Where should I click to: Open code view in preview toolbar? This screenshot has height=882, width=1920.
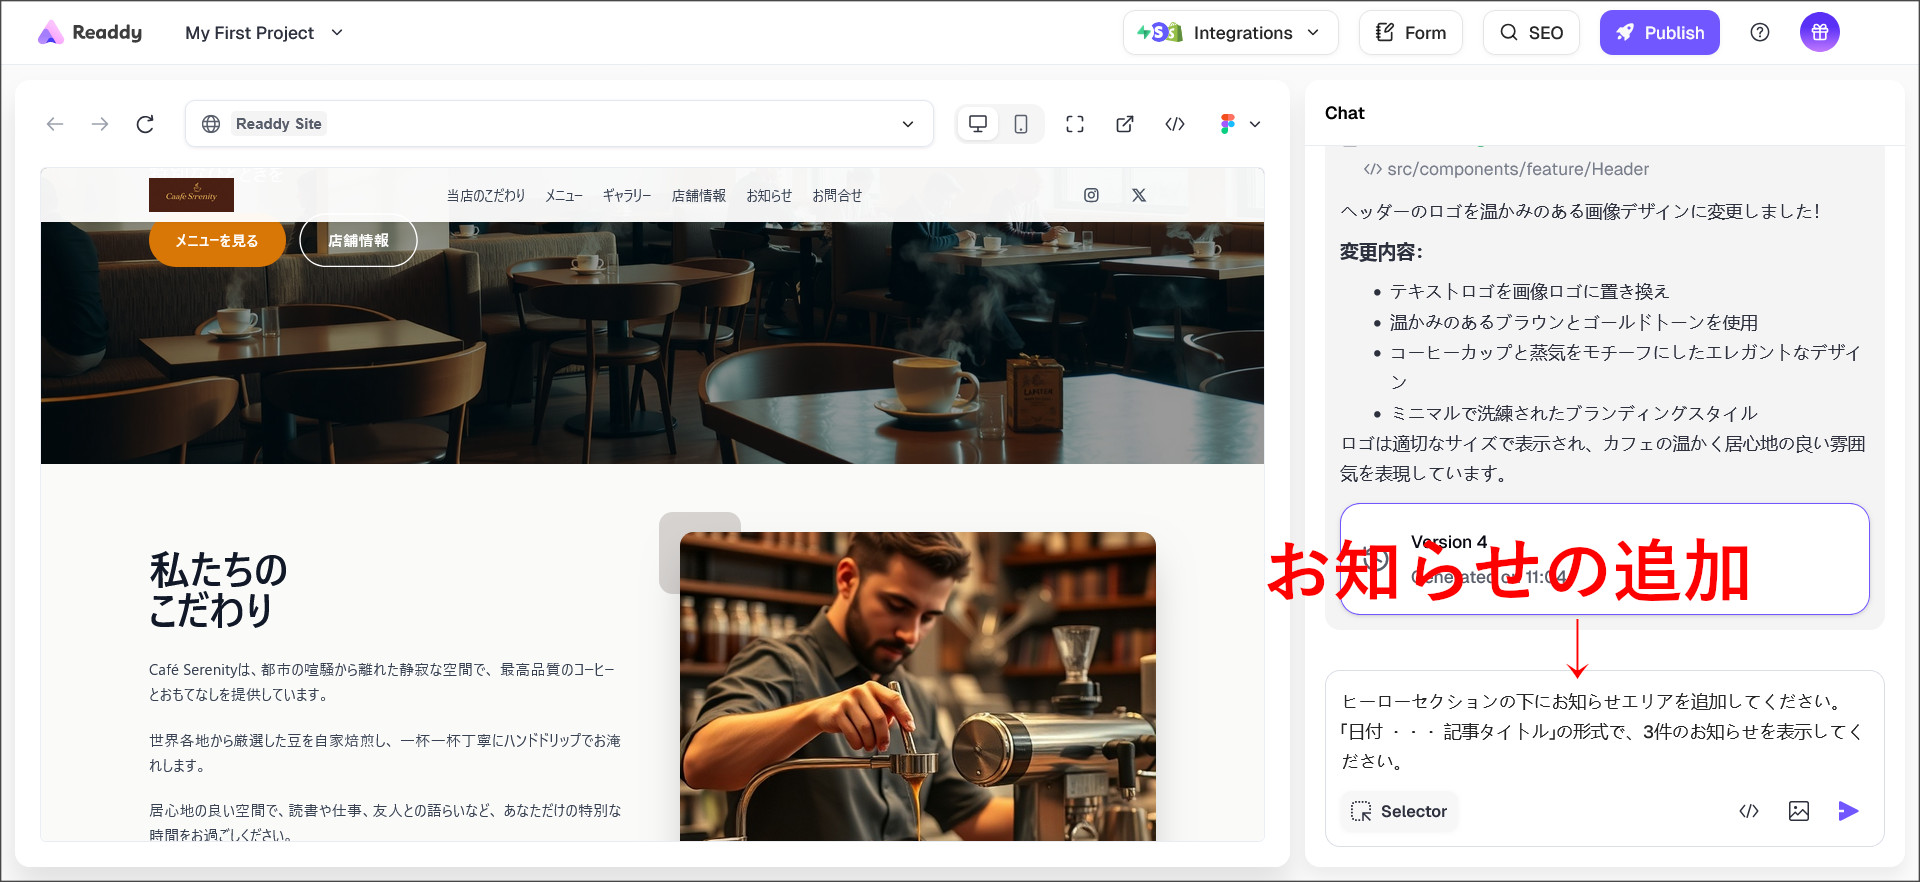[x=1175, y=124]
